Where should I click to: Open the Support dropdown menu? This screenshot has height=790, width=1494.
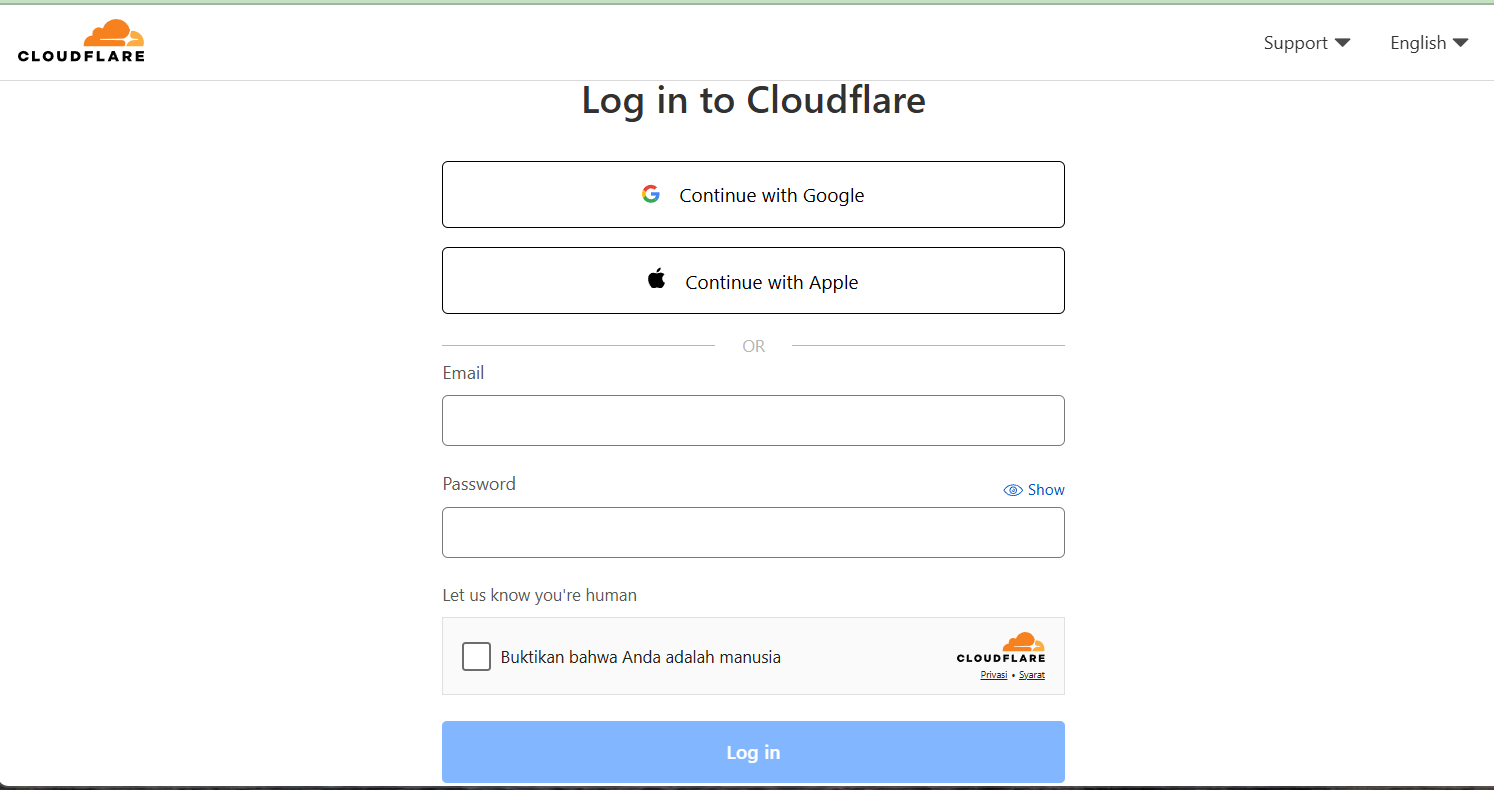click(1306, 43)
